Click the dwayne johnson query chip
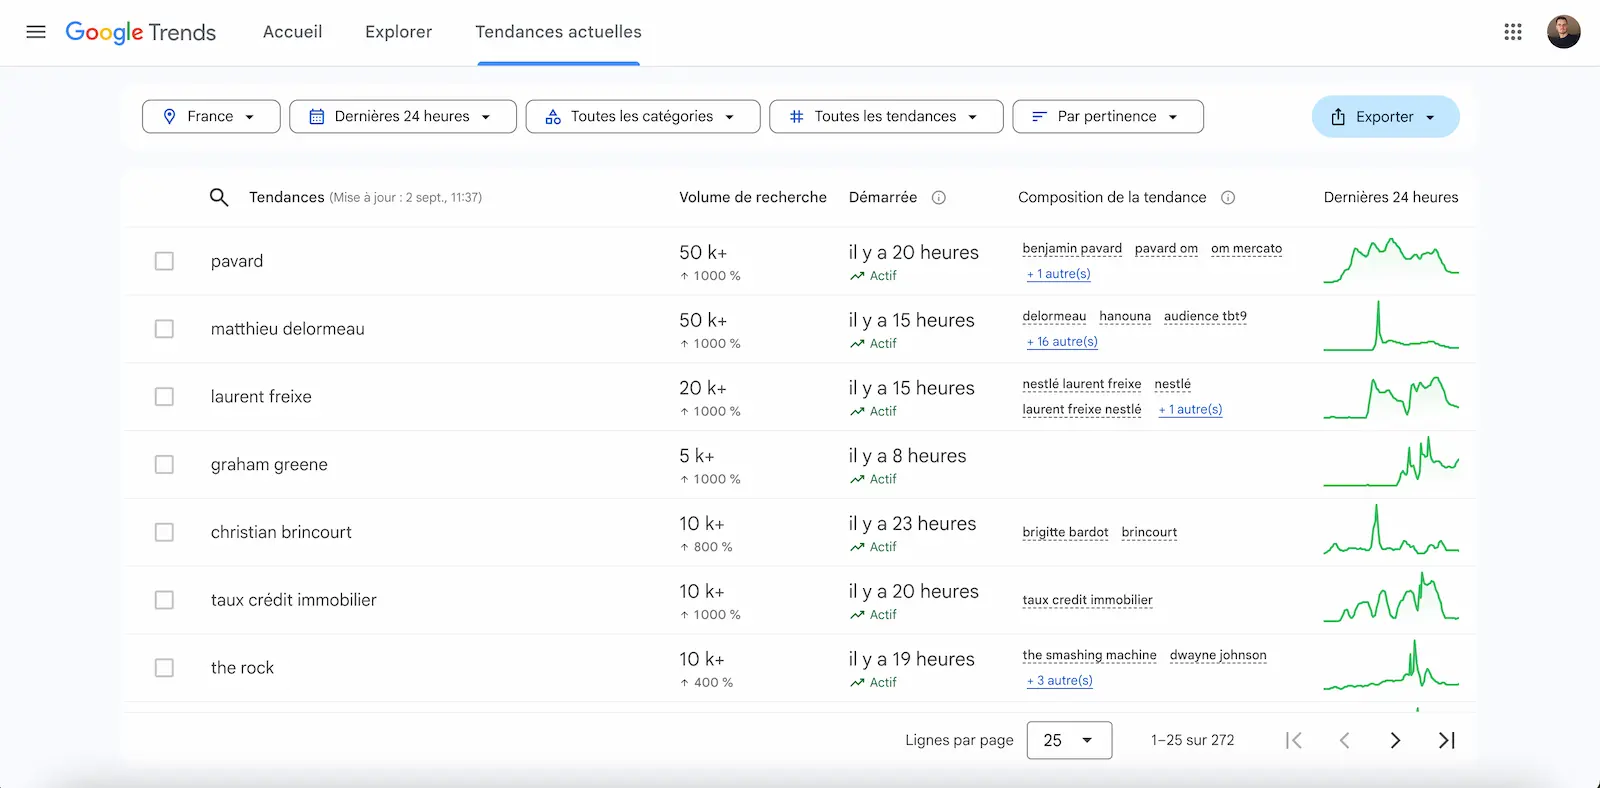This screenshot has height=788, width=1600. coord(1218,656)
